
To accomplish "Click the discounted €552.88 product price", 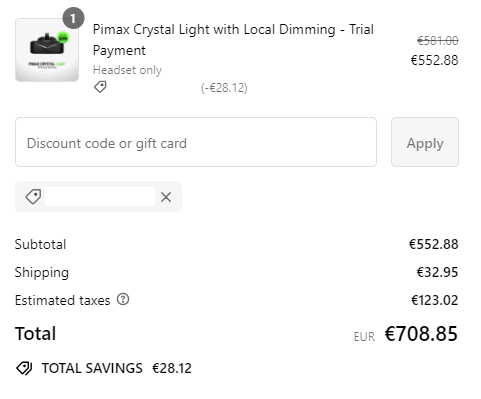I will [x=435, y=60].
